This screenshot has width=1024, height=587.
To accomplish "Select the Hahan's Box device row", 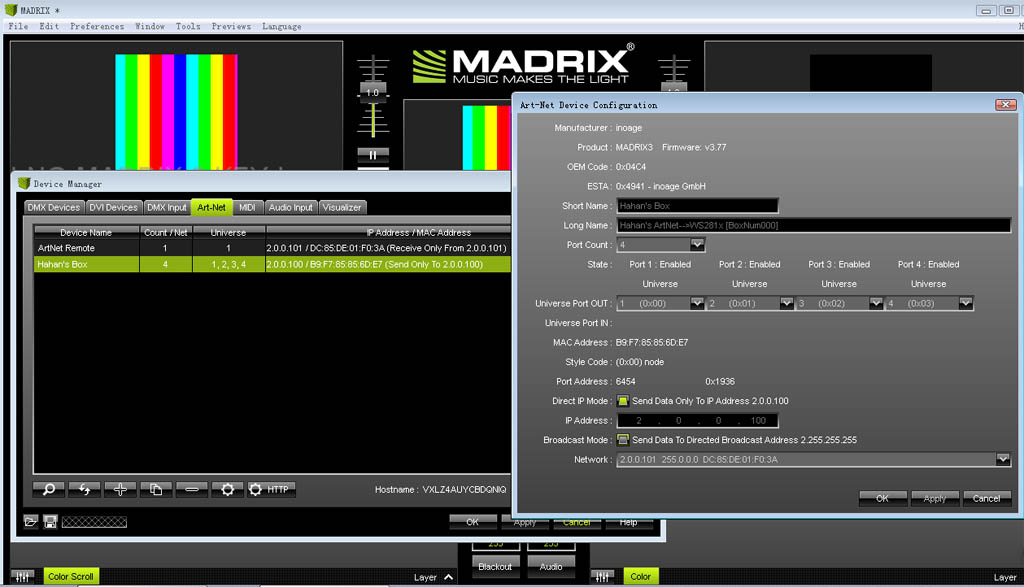I will click(272, 264).
